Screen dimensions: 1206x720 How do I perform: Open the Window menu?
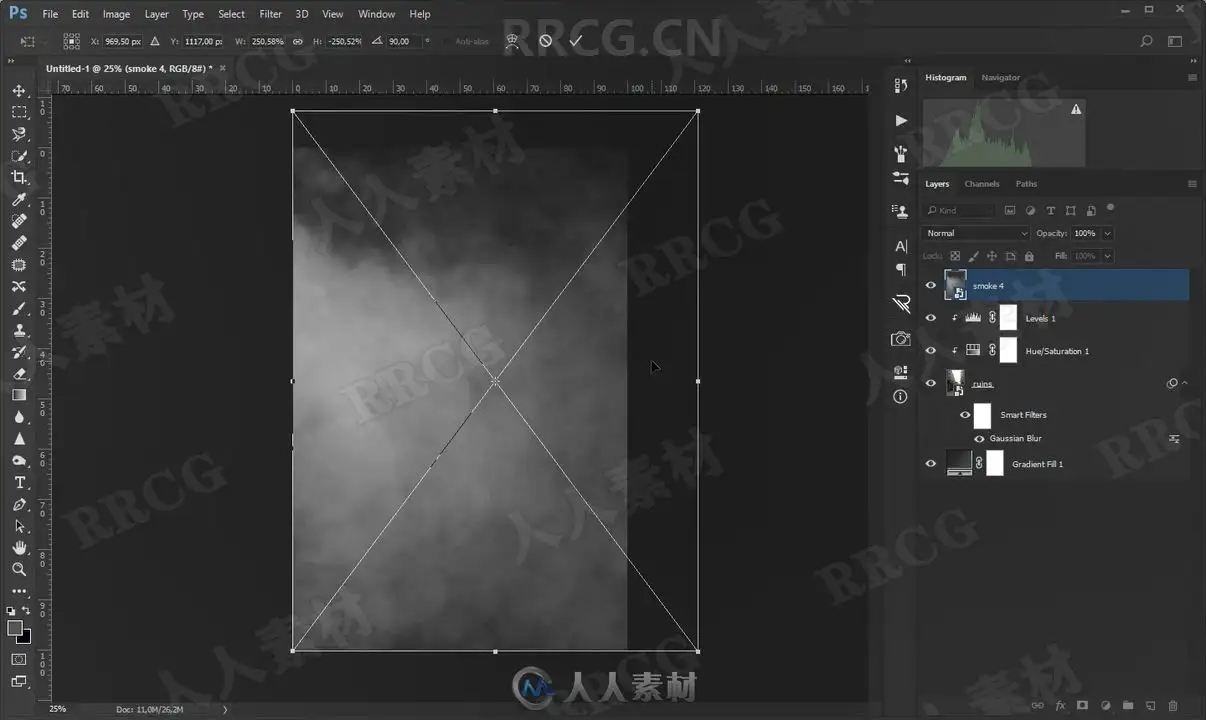coord(376,14)
